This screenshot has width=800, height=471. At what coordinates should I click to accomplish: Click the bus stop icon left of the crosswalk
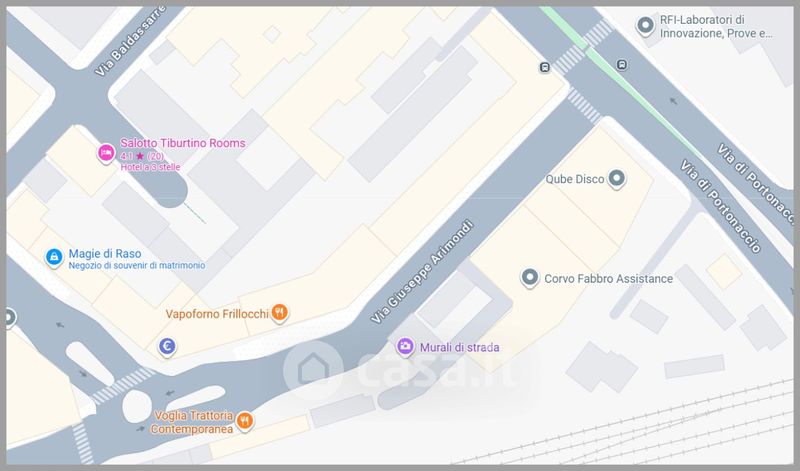(544, 68)
